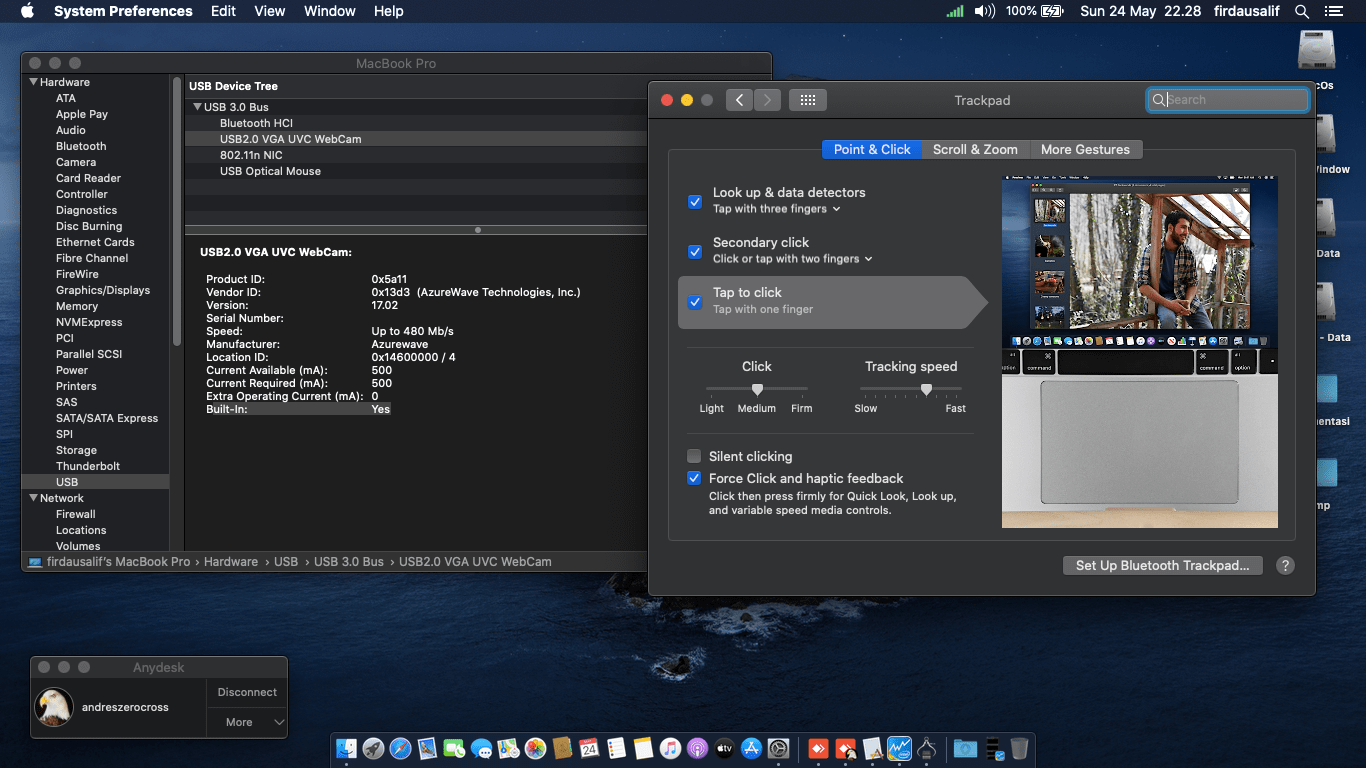Open the App Store from the Dock
This screenshot has height=768, width=1366.
750,748
